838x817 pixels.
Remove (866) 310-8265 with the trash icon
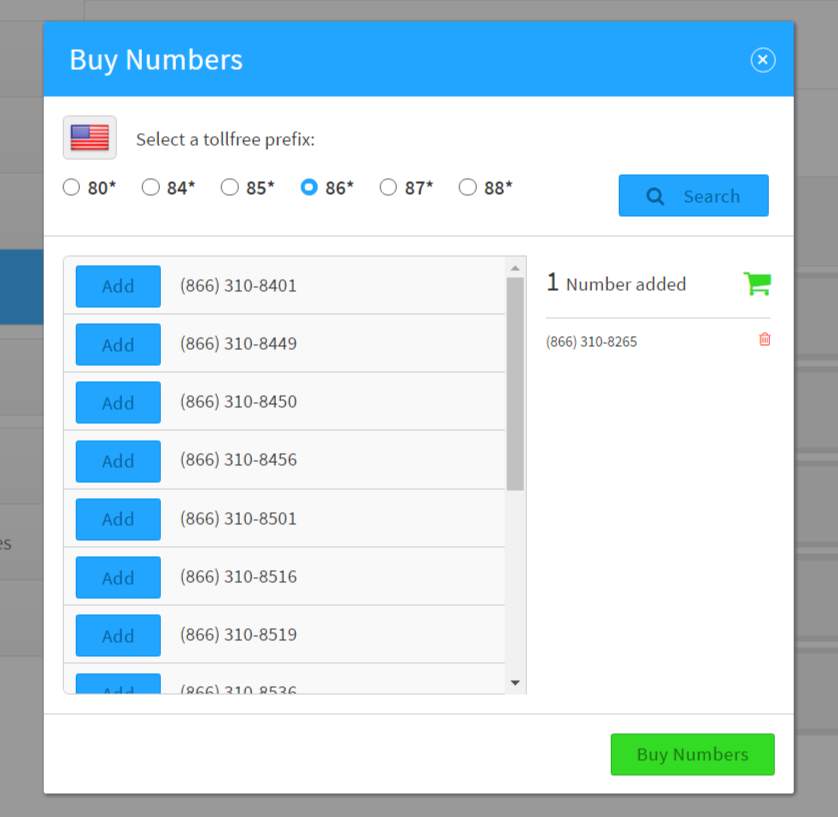tap(765, 339)
